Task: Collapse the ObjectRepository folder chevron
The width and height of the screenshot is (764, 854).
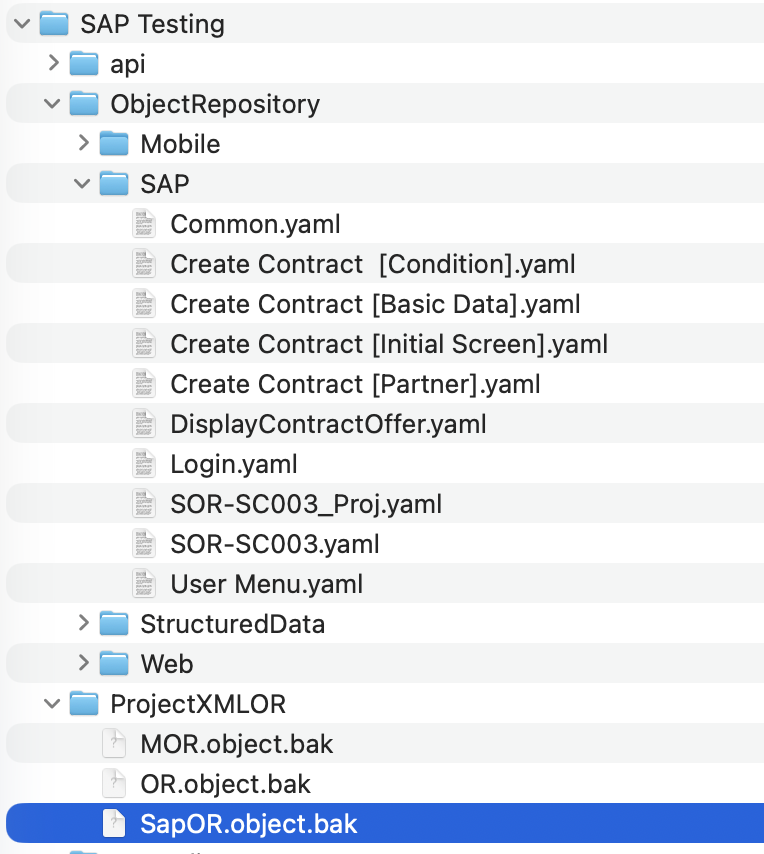Action: pos(52,103)
